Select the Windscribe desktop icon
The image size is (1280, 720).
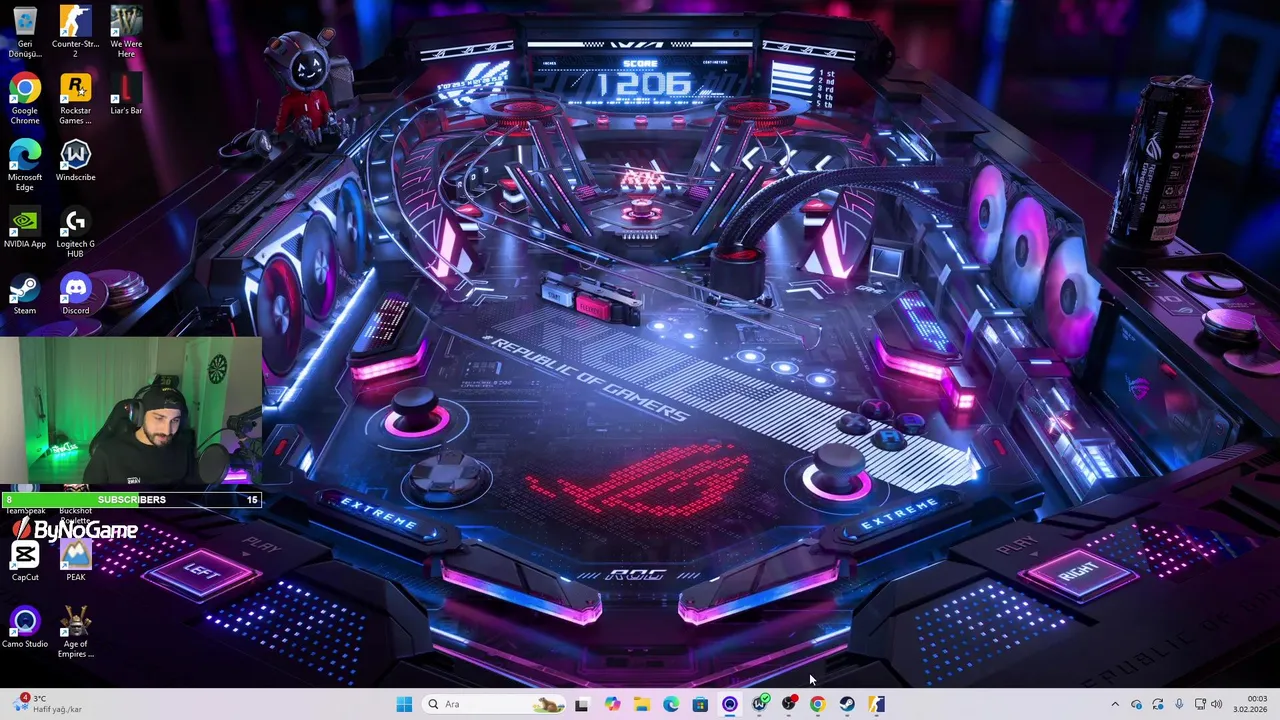point(75,161)
